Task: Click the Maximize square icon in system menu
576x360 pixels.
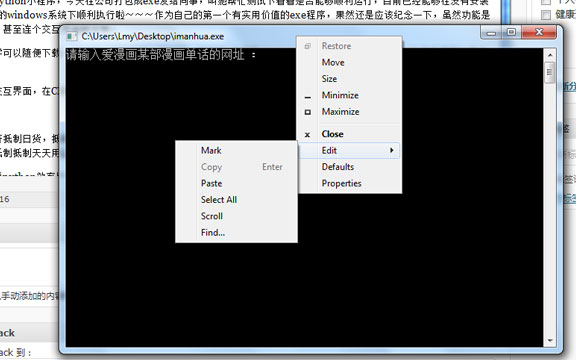Action: click(308, 112)
